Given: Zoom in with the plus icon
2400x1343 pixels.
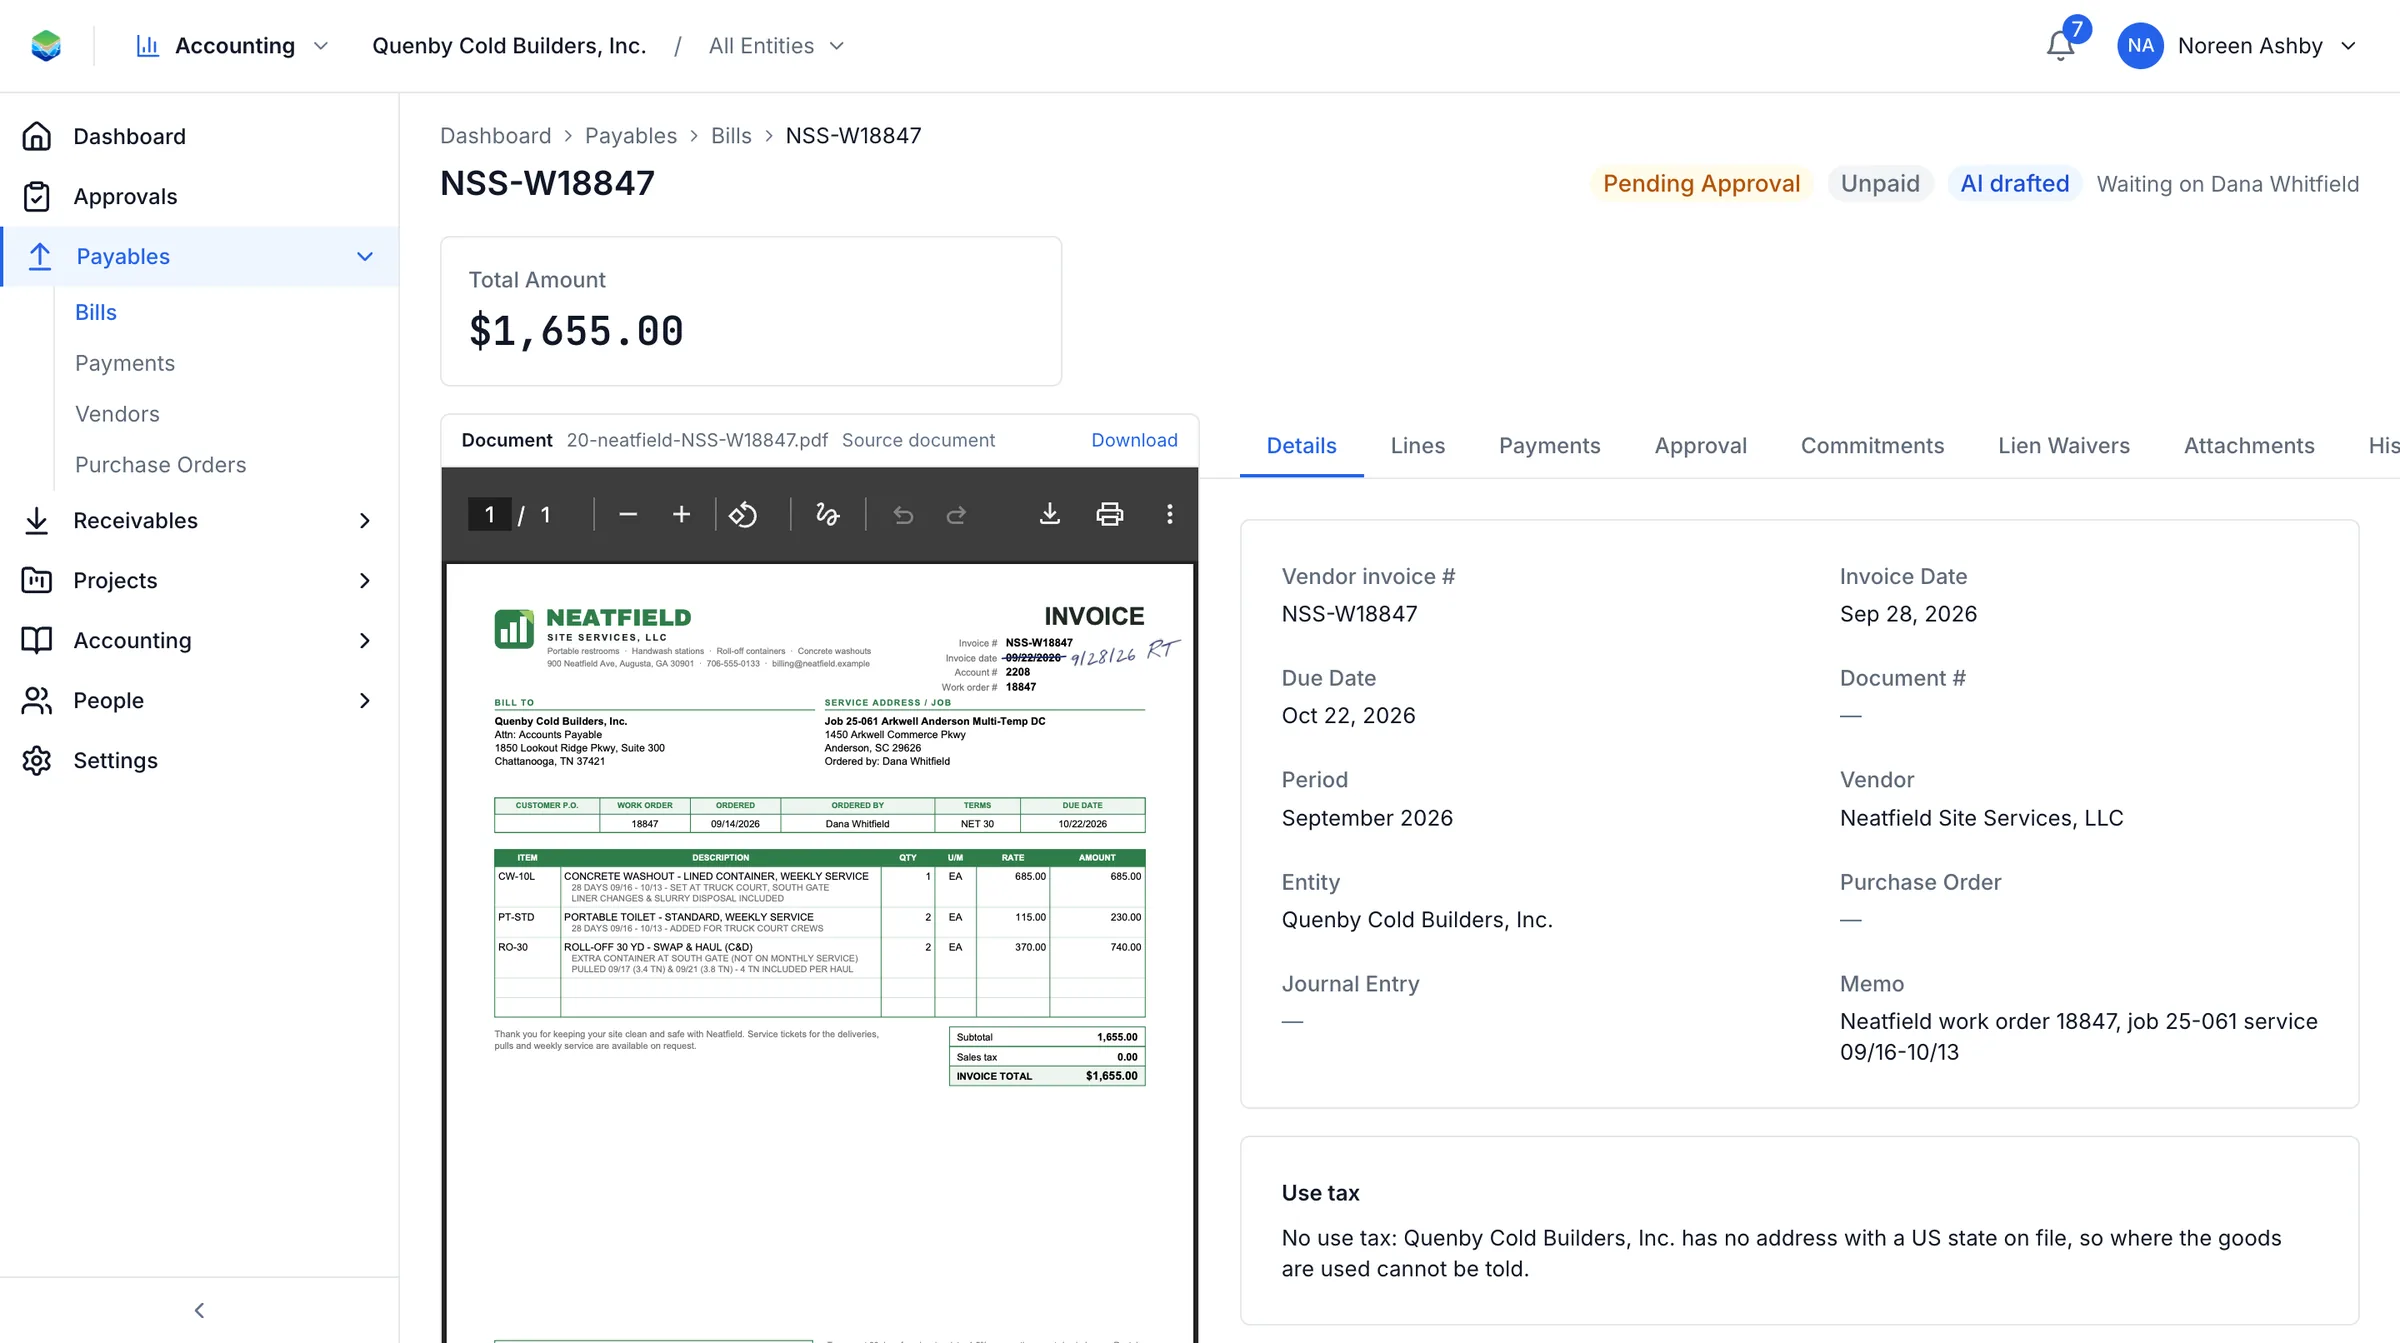Looking at the screenshot, I should (681, 514).
